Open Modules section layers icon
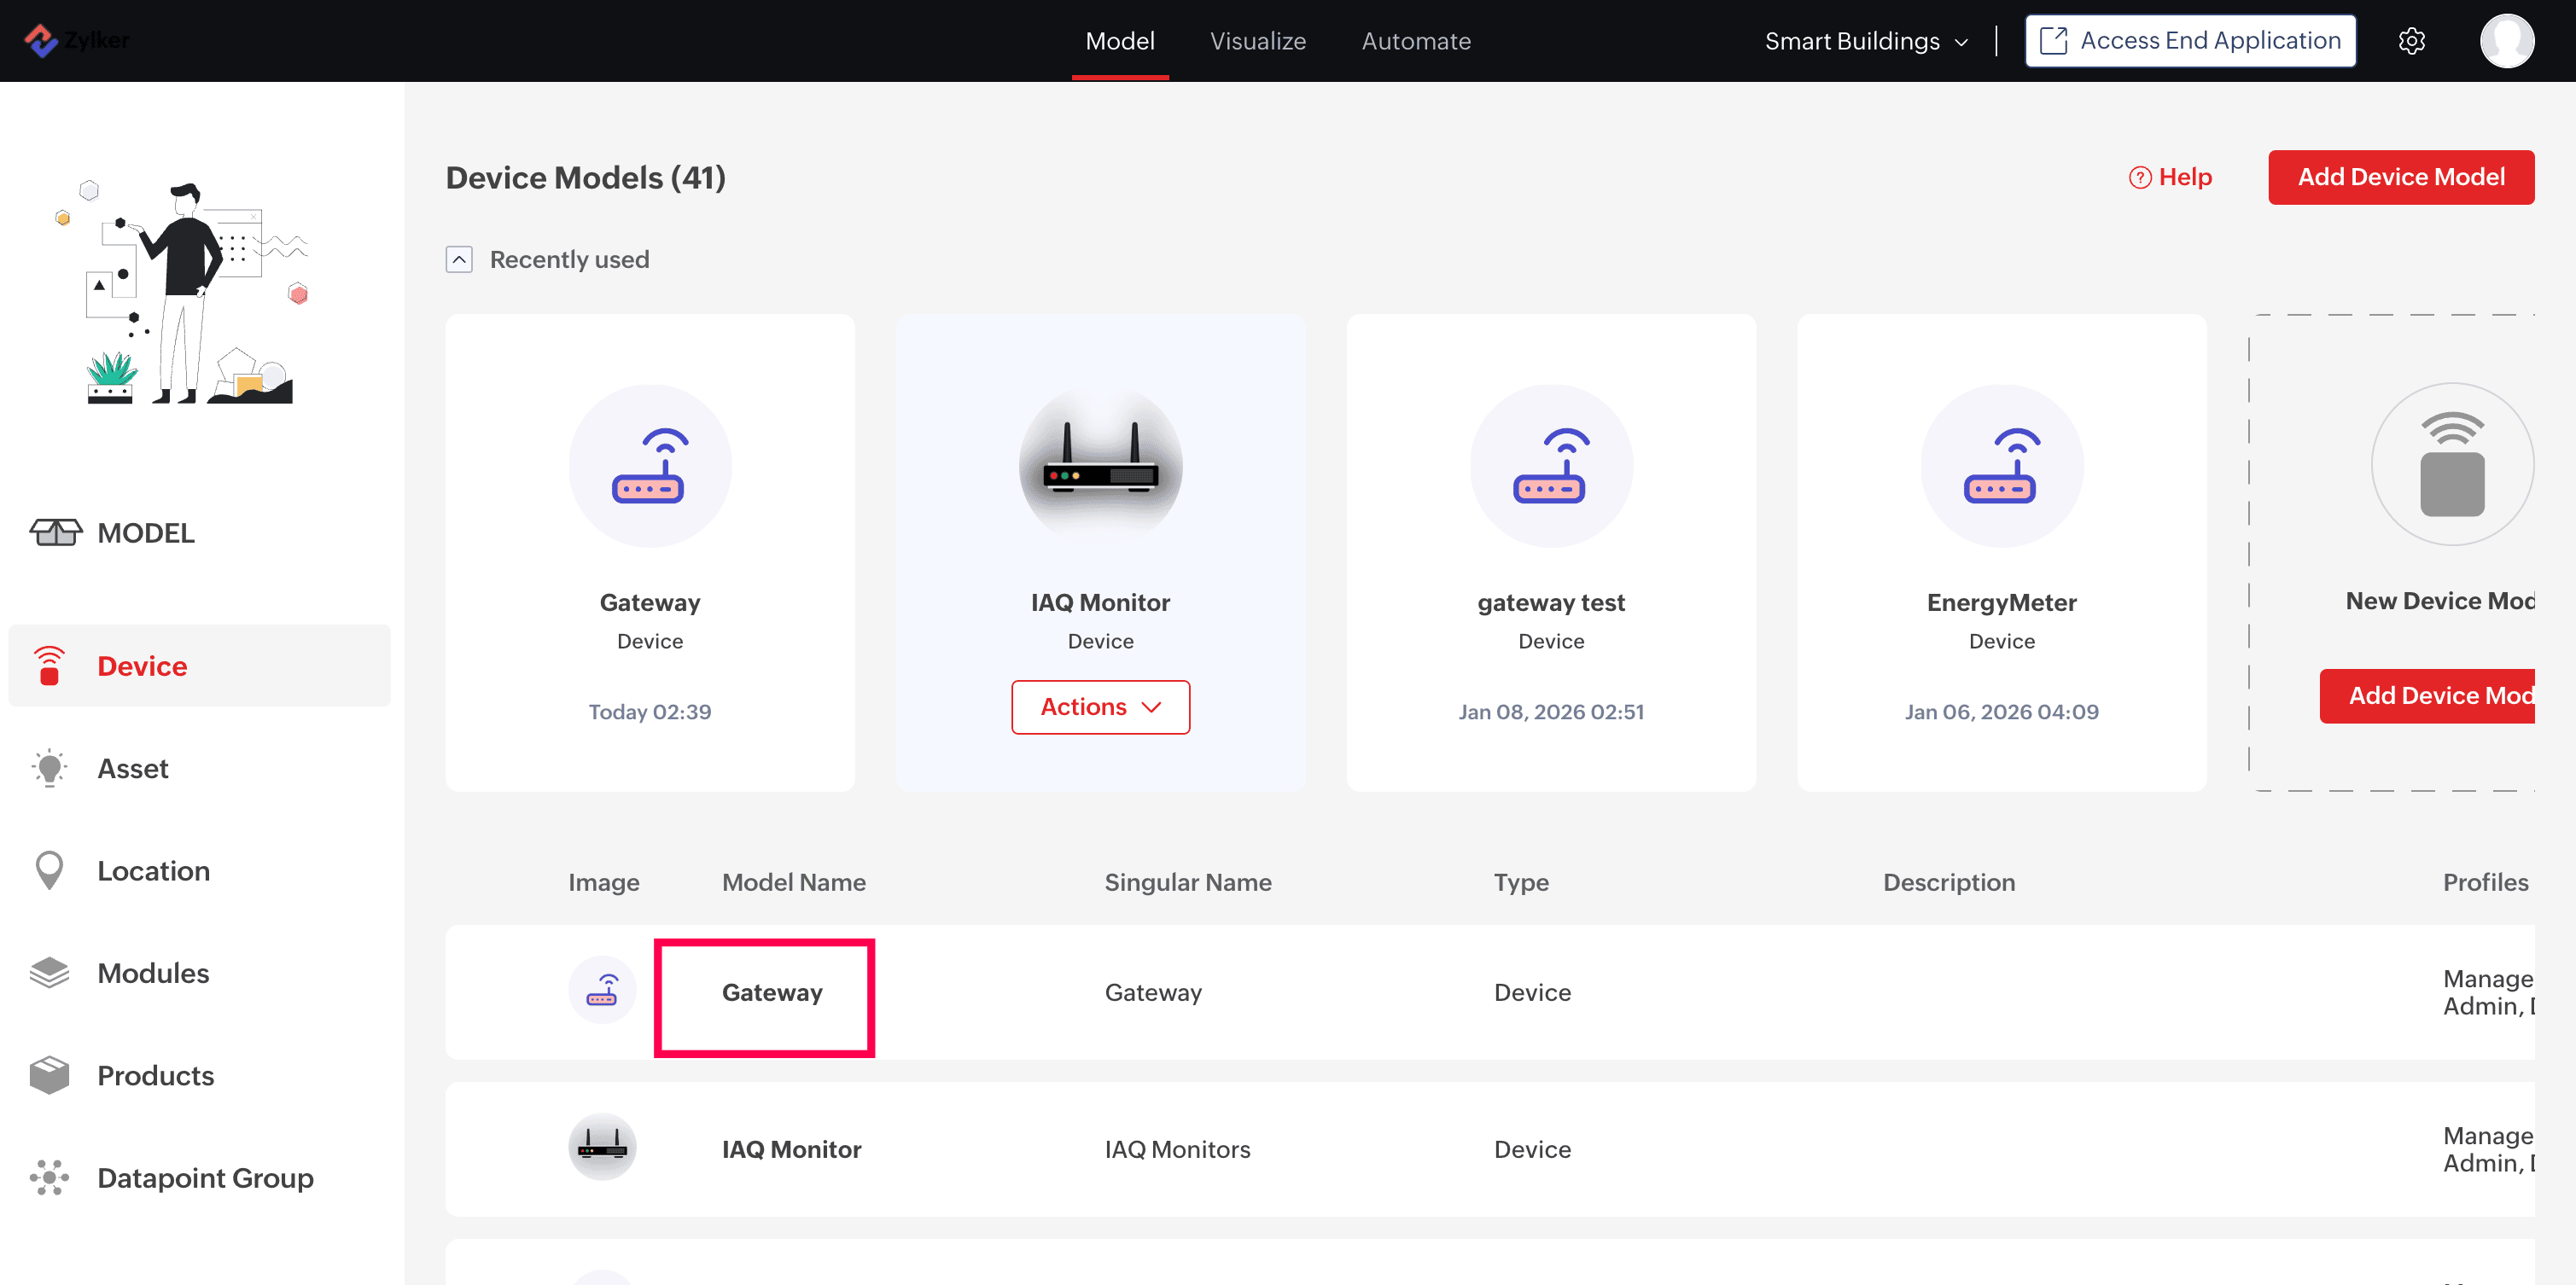This screenshot has width=2576, height=1285. pos(49,972)
